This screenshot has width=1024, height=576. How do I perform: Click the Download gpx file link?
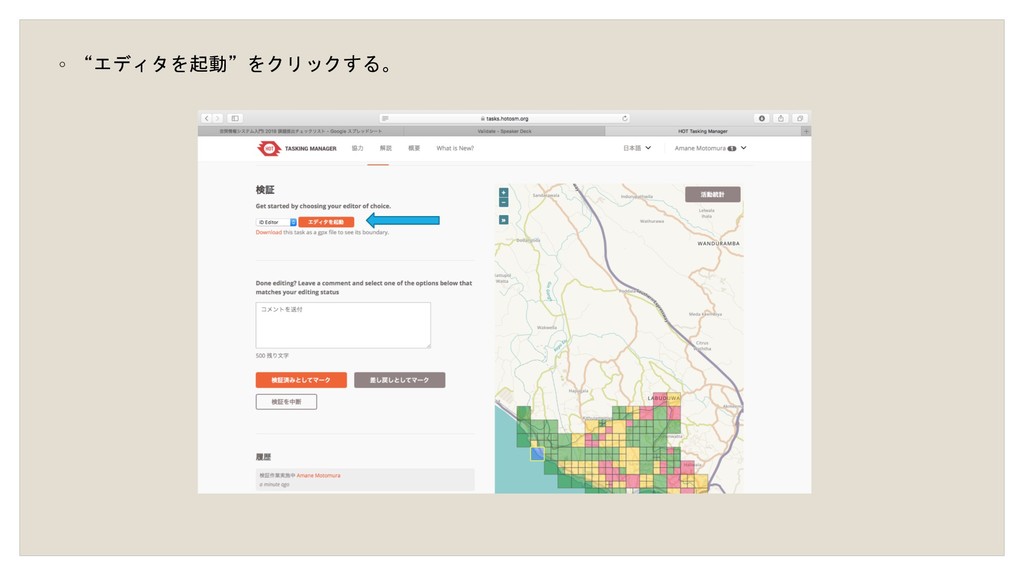pyautogui.click(x=268, y=232)
